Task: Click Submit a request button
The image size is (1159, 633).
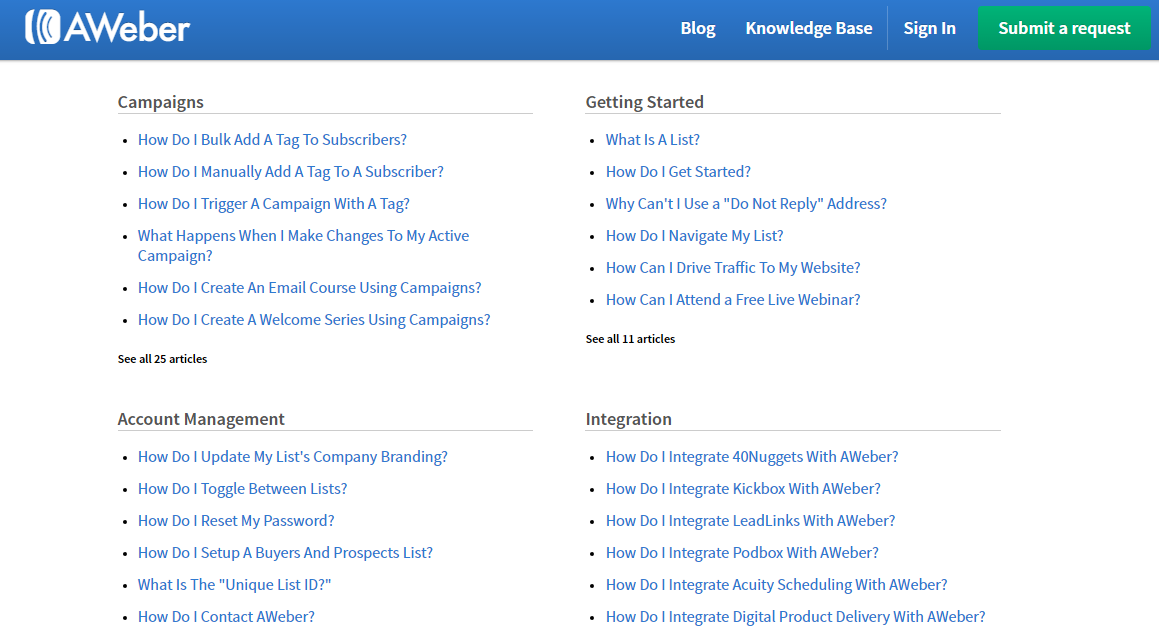Action: (x=1064, y=28)
